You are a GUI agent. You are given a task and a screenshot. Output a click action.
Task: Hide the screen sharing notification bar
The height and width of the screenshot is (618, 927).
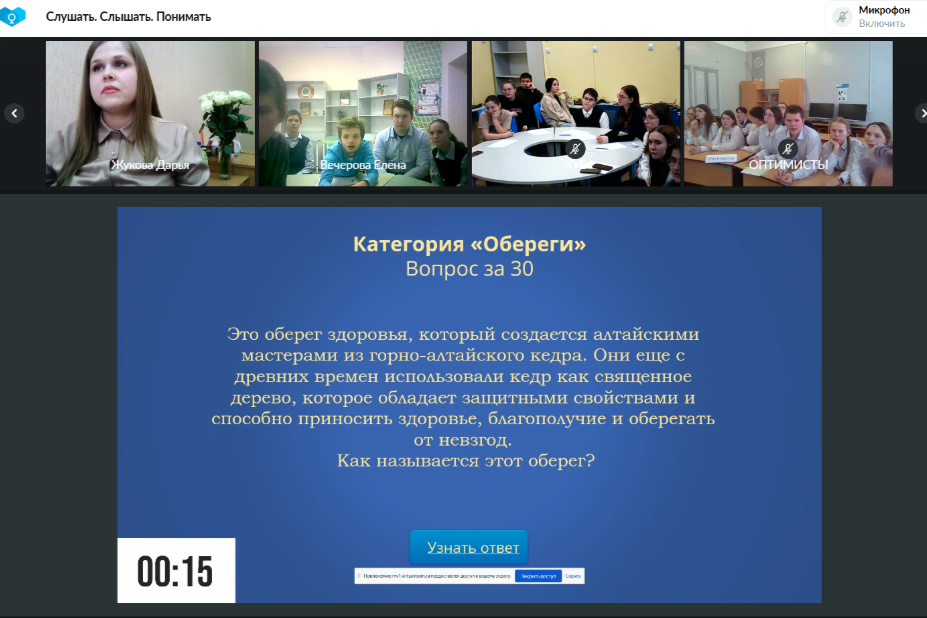point(573,577)
